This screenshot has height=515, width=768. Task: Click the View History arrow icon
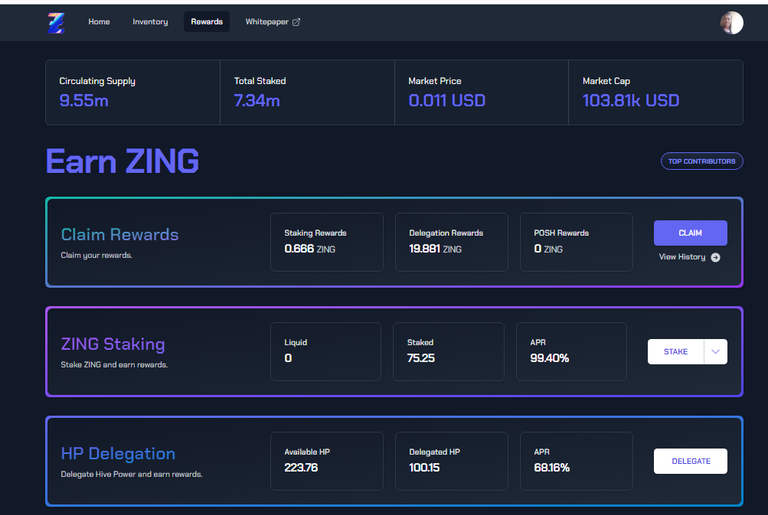716,257
